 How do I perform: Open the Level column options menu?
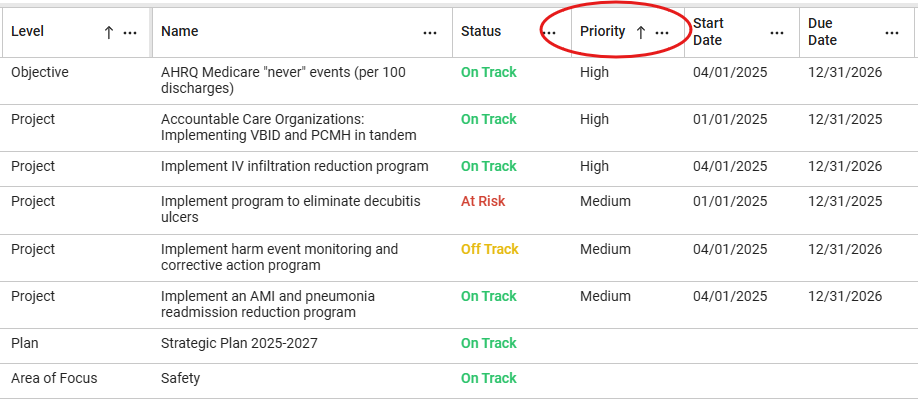130,33
